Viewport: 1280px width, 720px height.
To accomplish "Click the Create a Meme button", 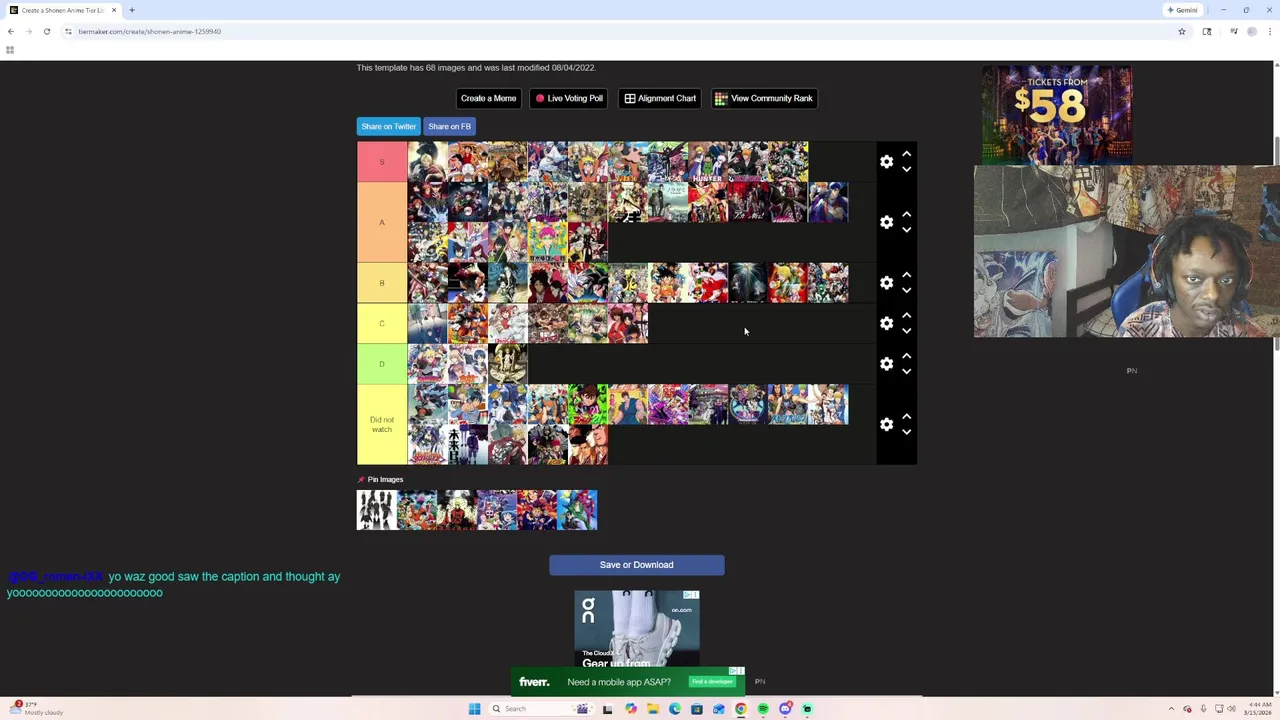I will click(488, 98).
